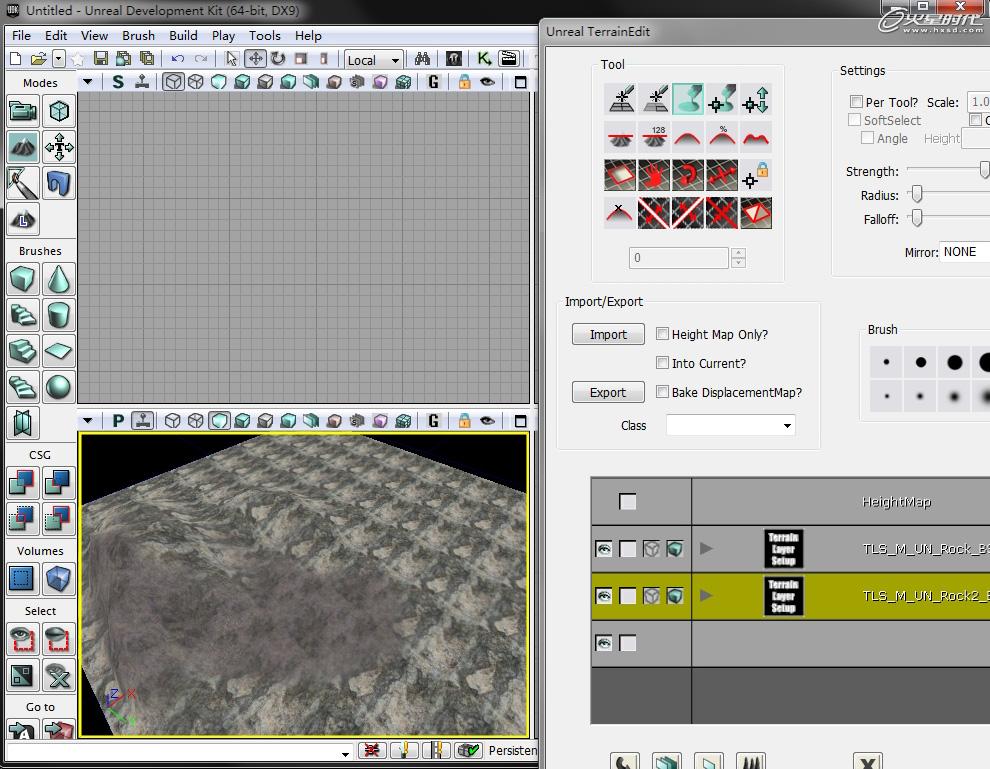This screenshot has width=990, height=769.
Task: Enable Bake DisplacementMap? checkbox
Action: [x=662, y=391]
